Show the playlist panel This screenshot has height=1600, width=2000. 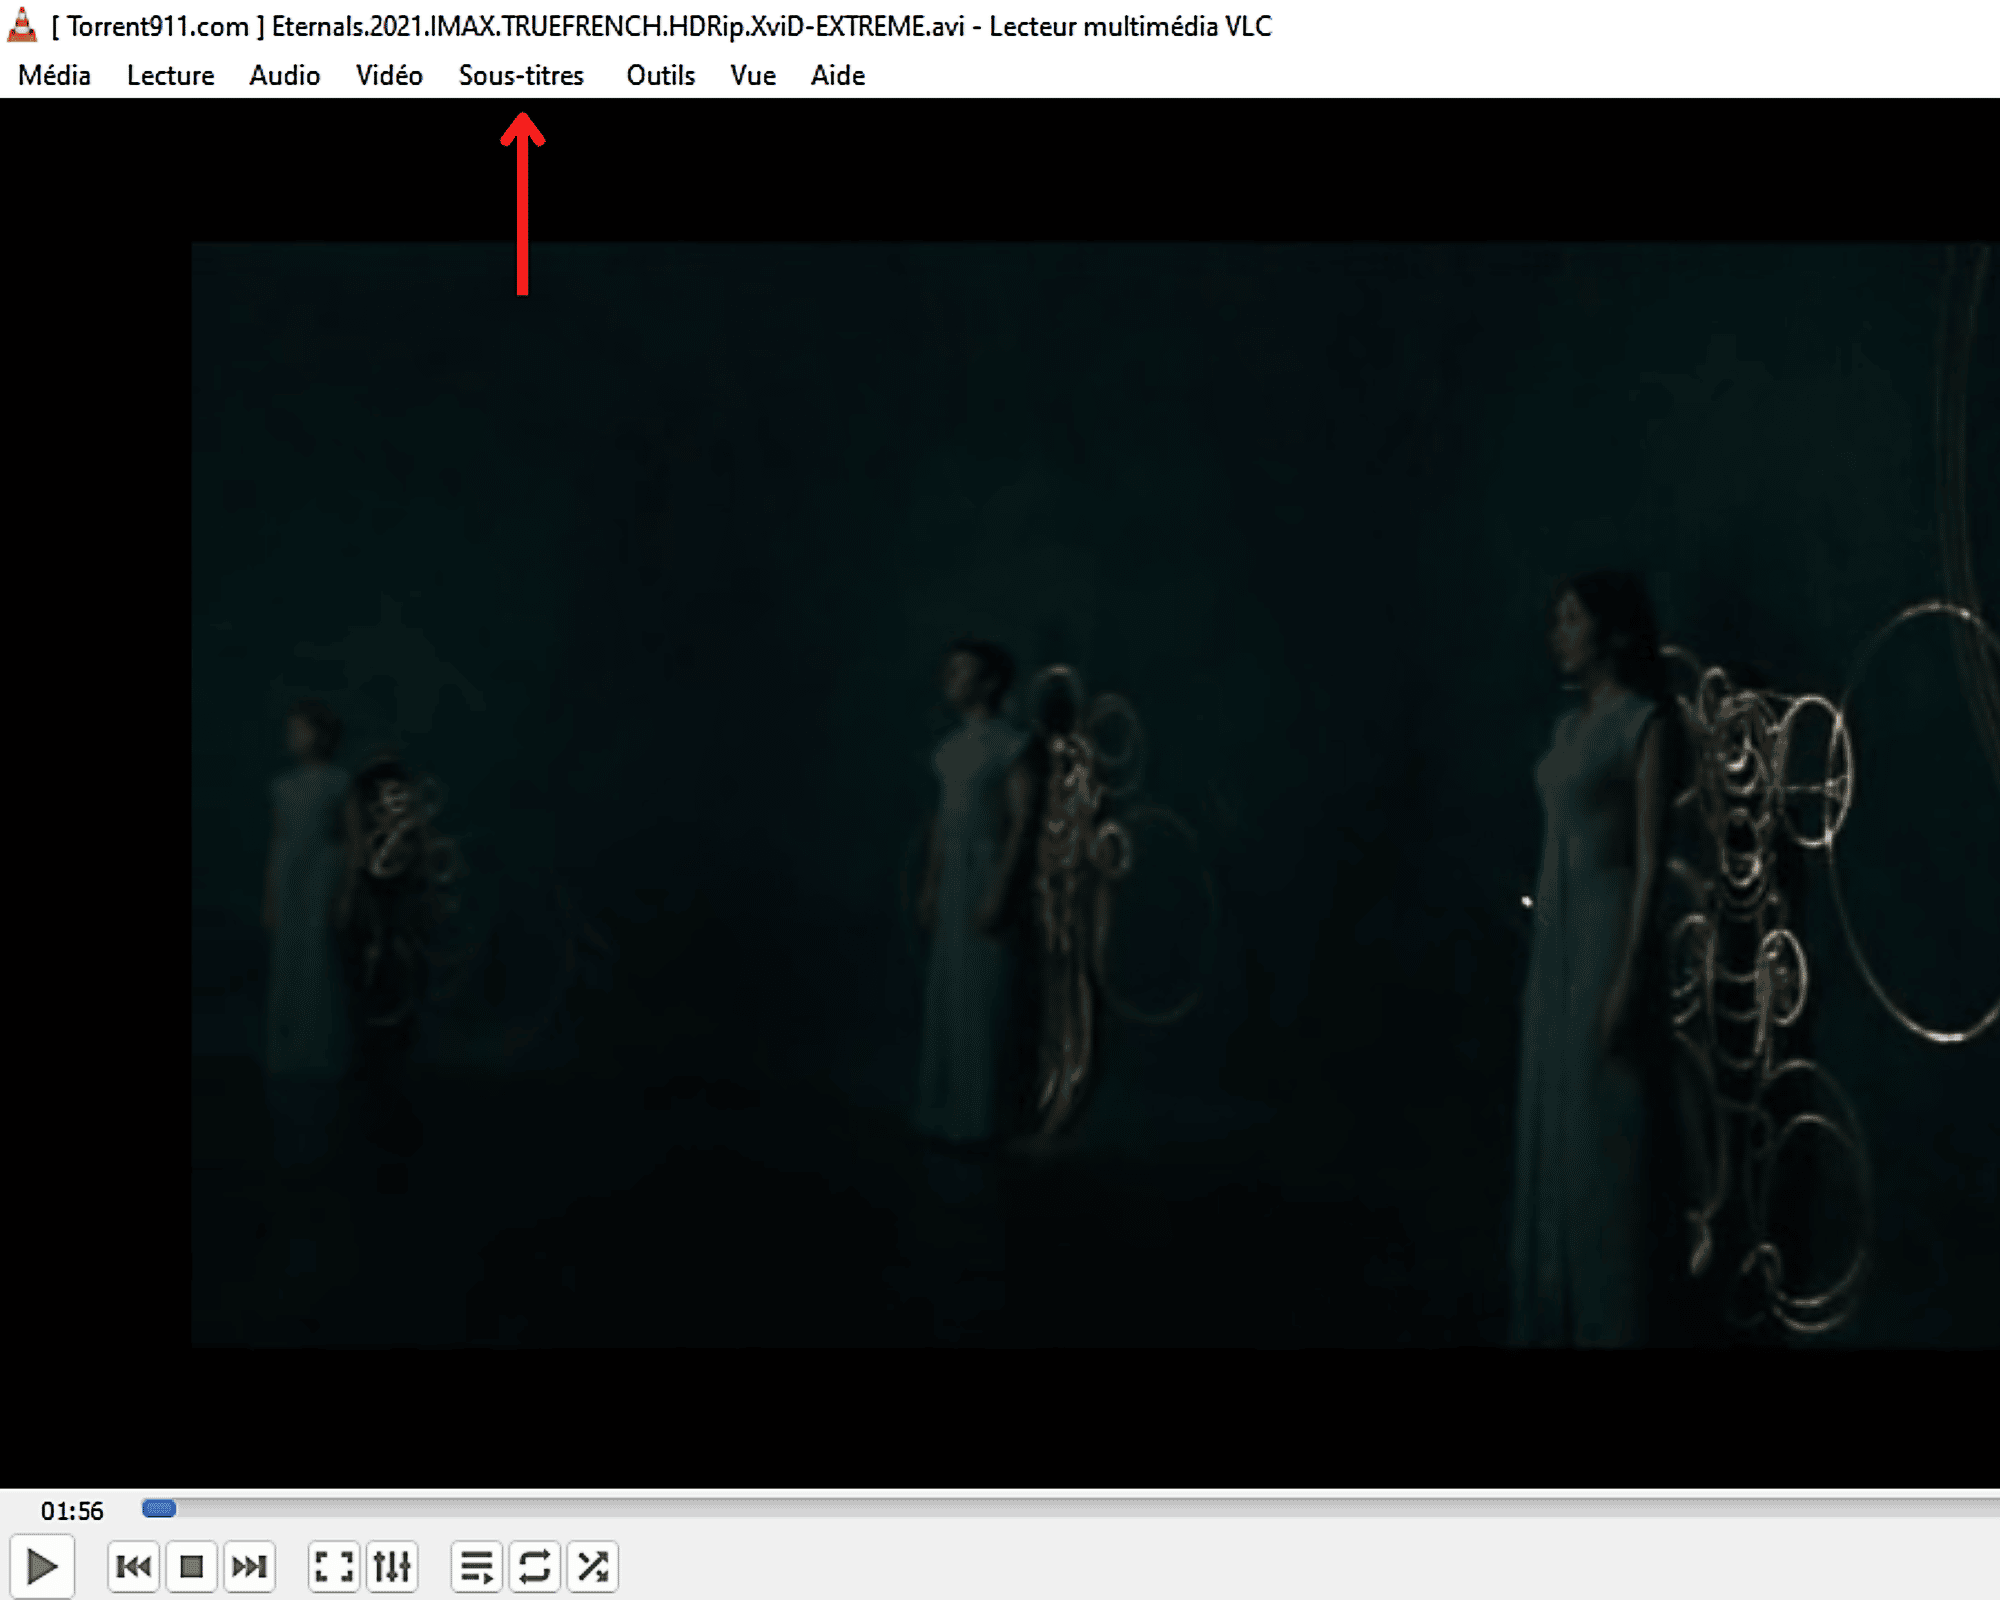click(x=477, y=1566)
